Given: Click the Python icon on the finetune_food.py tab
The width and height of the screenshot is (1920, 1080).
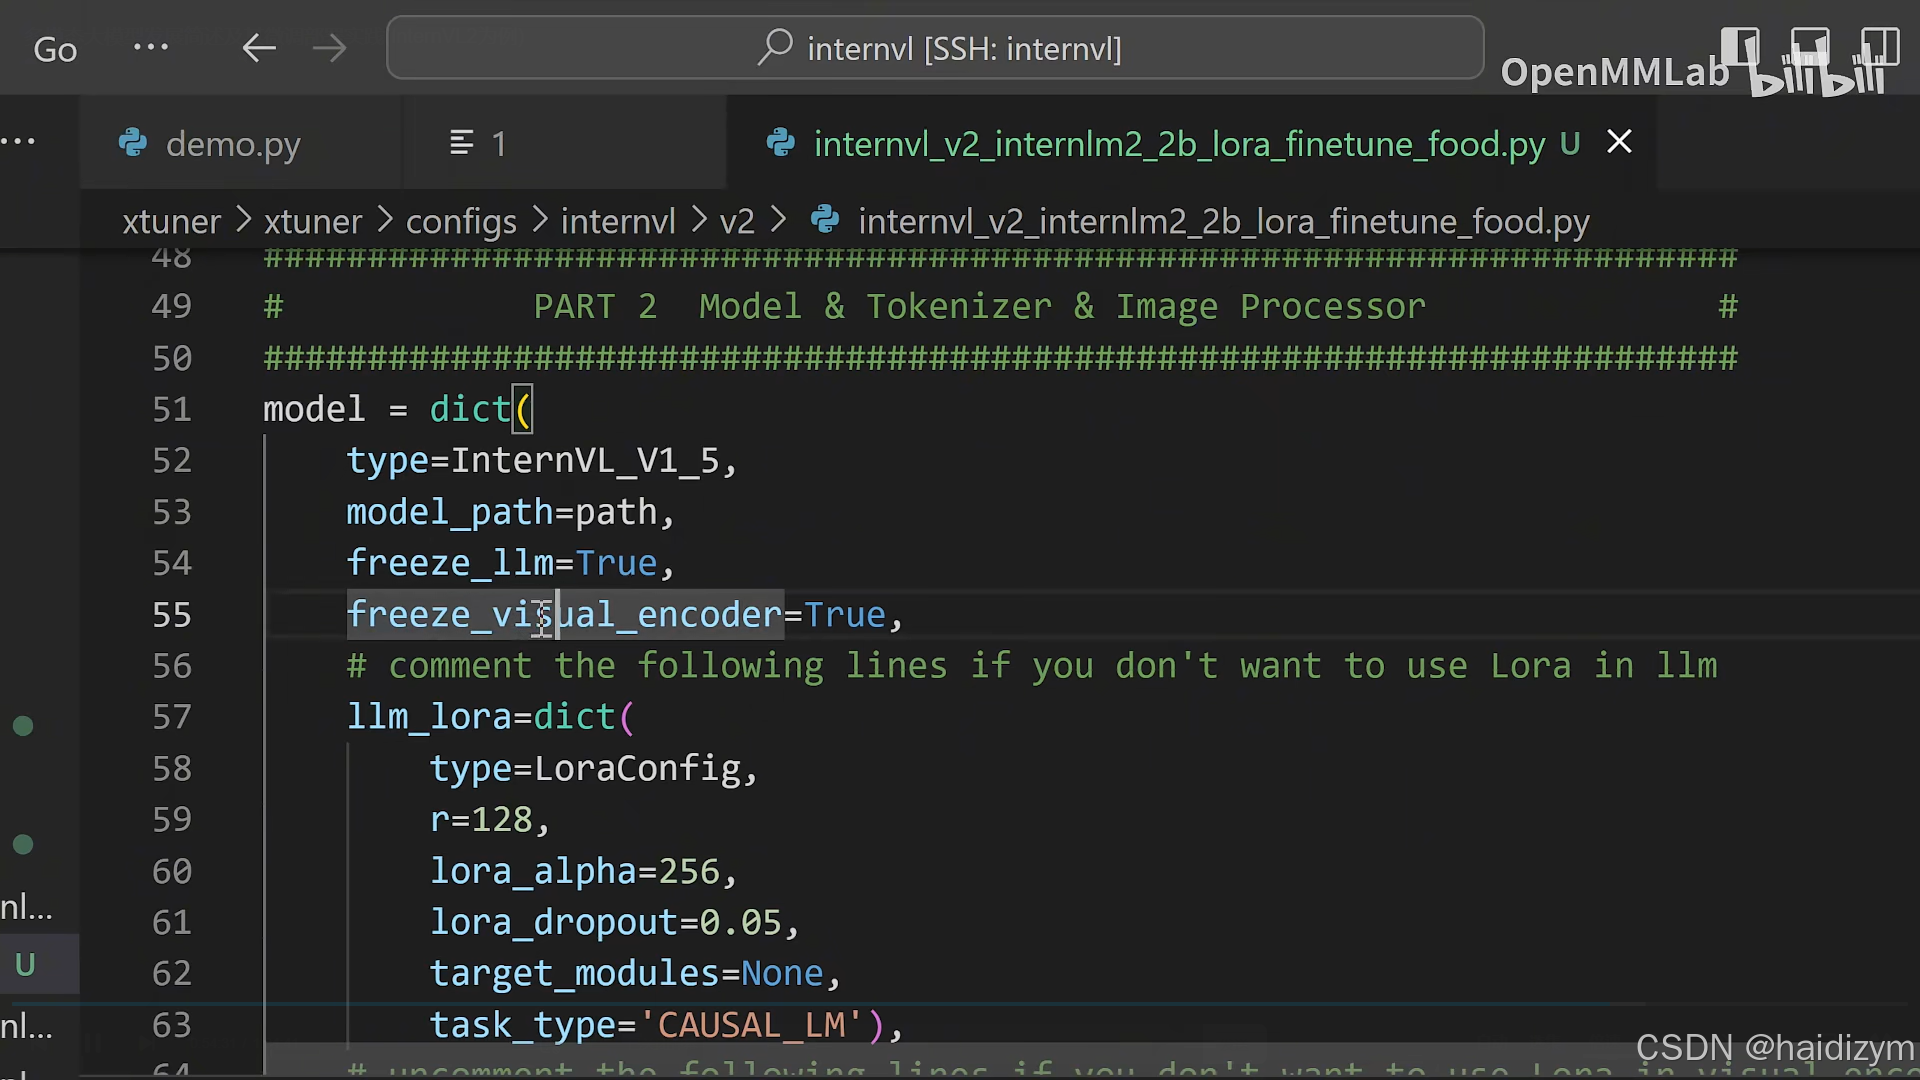Looking at the screenshot, I should click(781, 143).
